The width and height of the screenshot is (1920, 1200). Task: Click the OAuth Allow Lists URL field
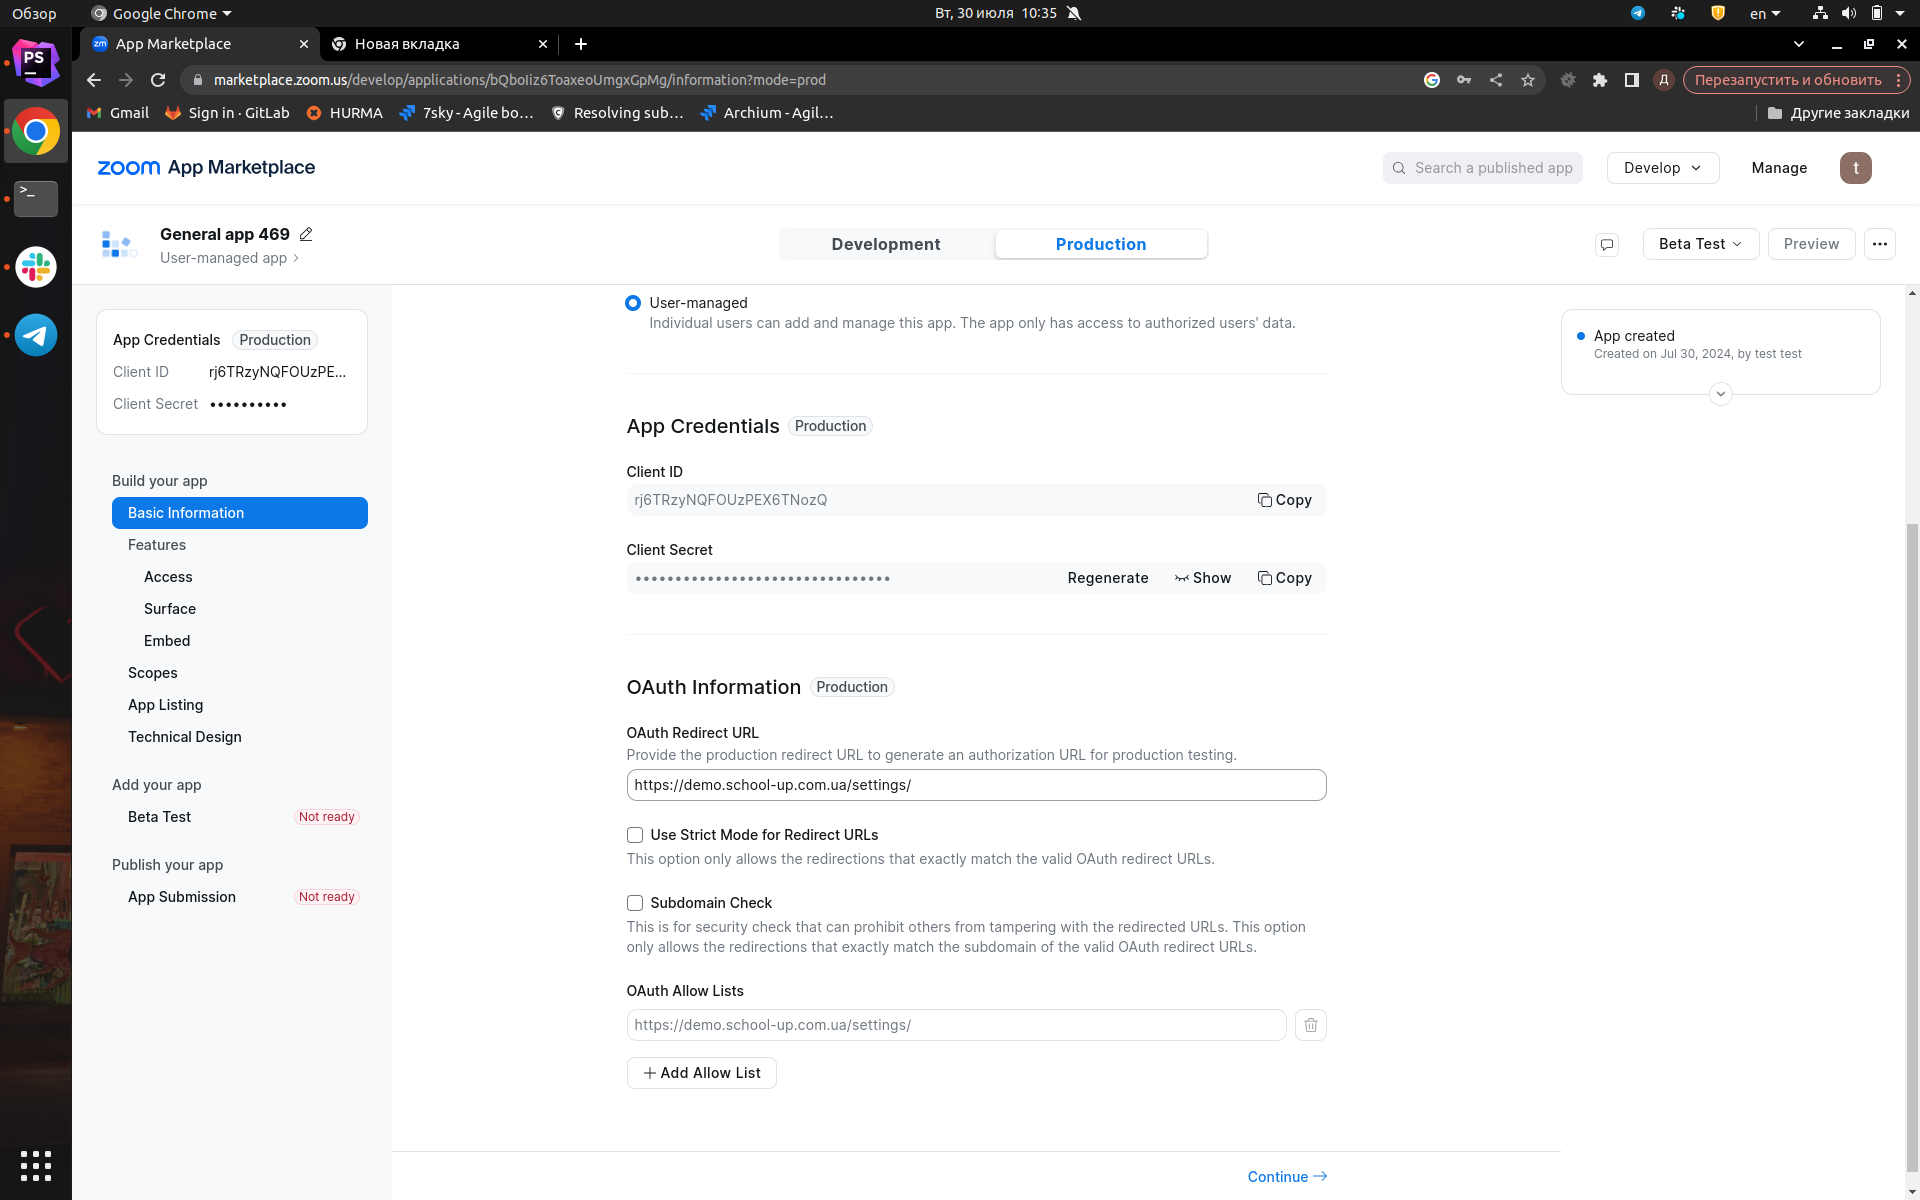956,1025
